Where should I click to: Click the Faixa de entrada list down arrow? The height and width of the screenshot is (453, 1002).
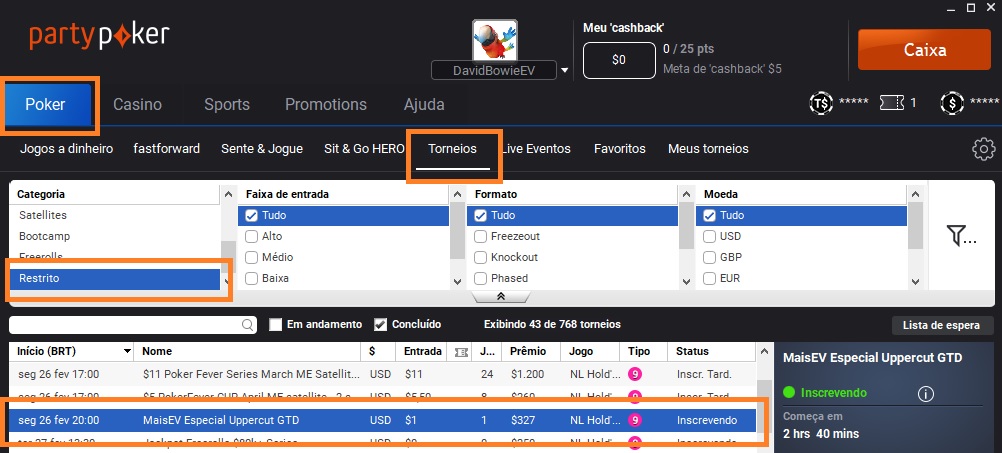457,281
